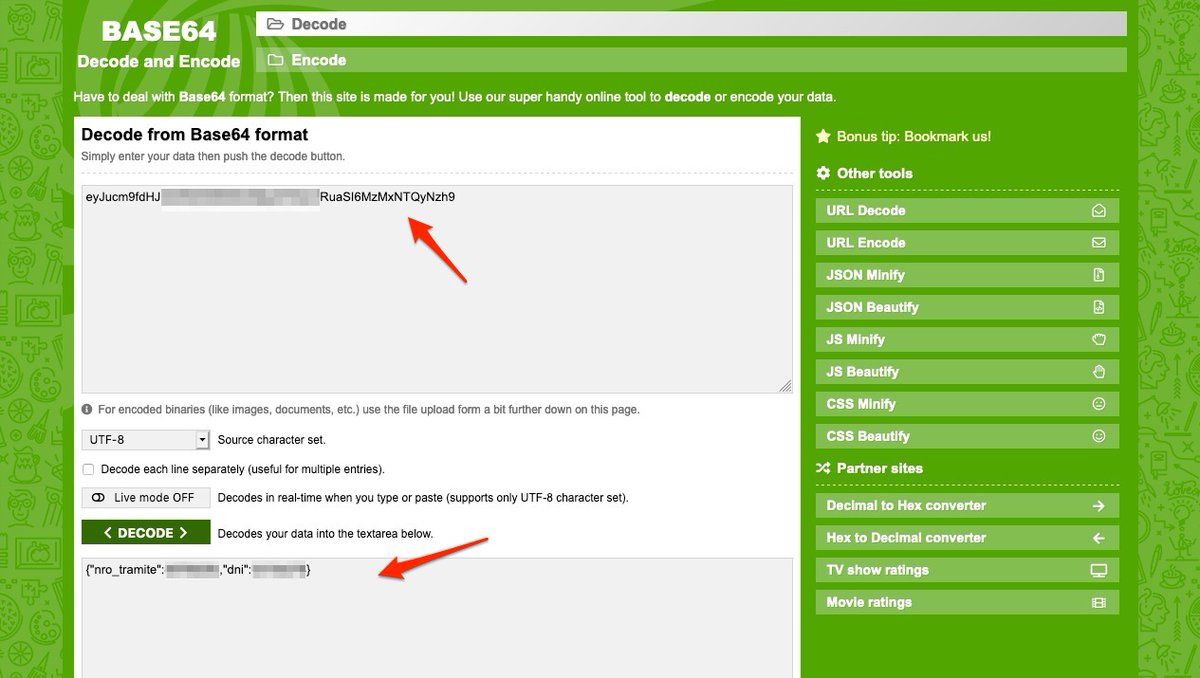Click the Other tools heading
This screenshot has height=678, width=1200.
coord(875,173)
